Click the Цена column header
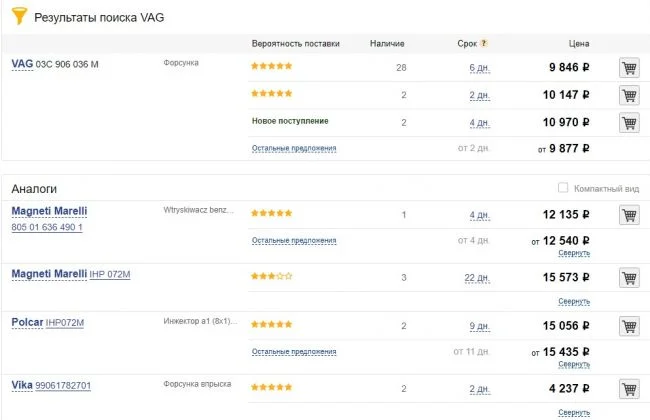Image resolution: width=650 pixels, height=420 pixels. coord(579,44)
